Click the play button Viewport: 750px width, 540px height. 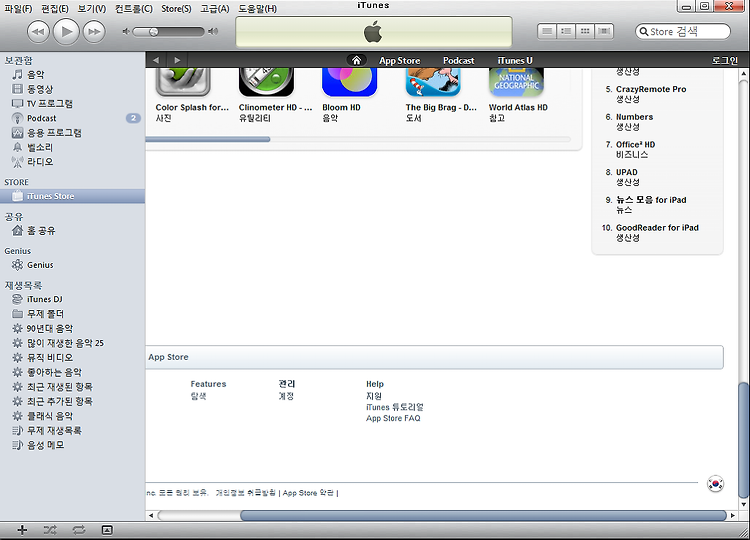click(x=66, y=32)
